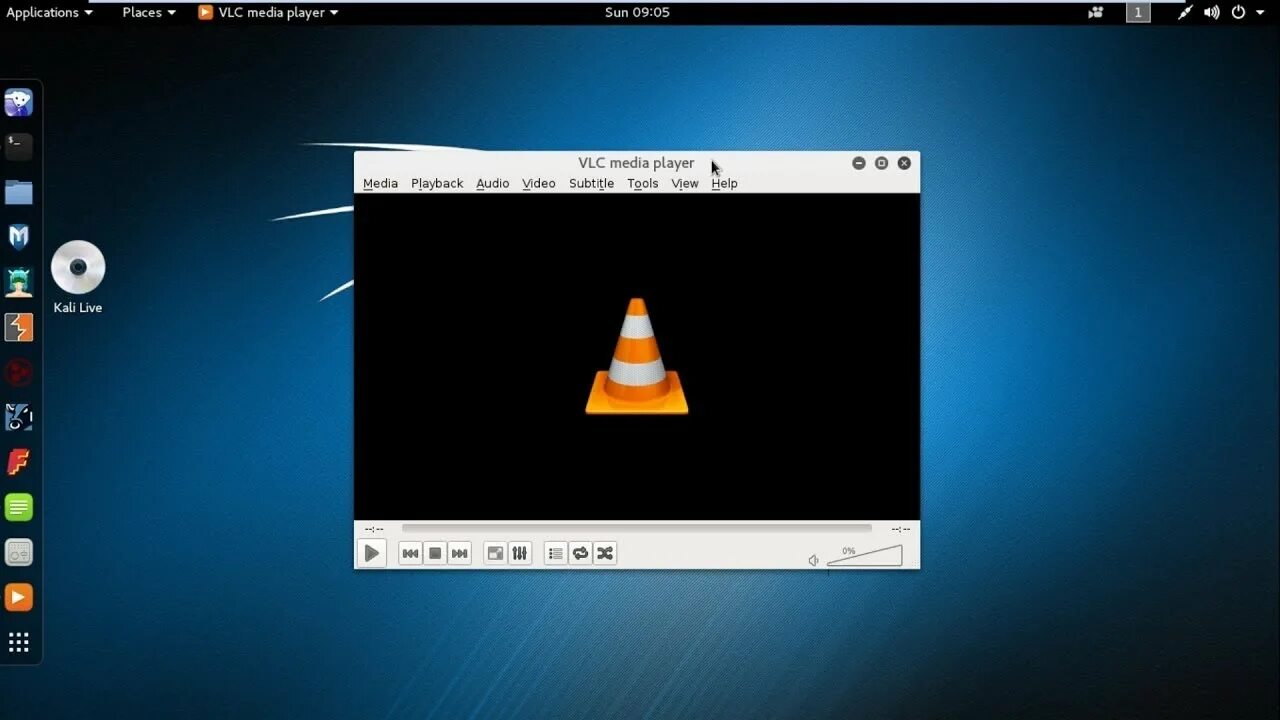This screenshot has height=720, width=1280.
Task: Launch Armitage from dock
Action: [x=19, y=282]
